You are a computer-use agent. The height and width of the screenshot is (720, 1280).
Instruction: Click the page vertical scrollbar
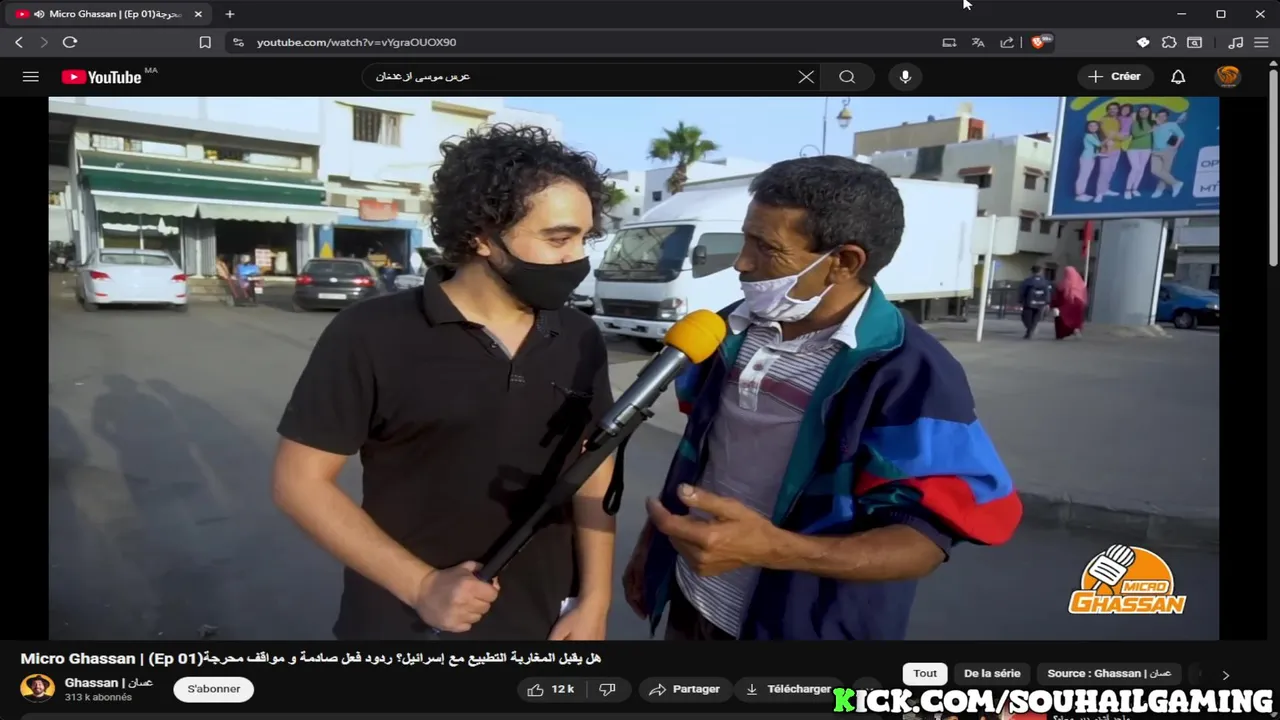(x=1273, y=165)
